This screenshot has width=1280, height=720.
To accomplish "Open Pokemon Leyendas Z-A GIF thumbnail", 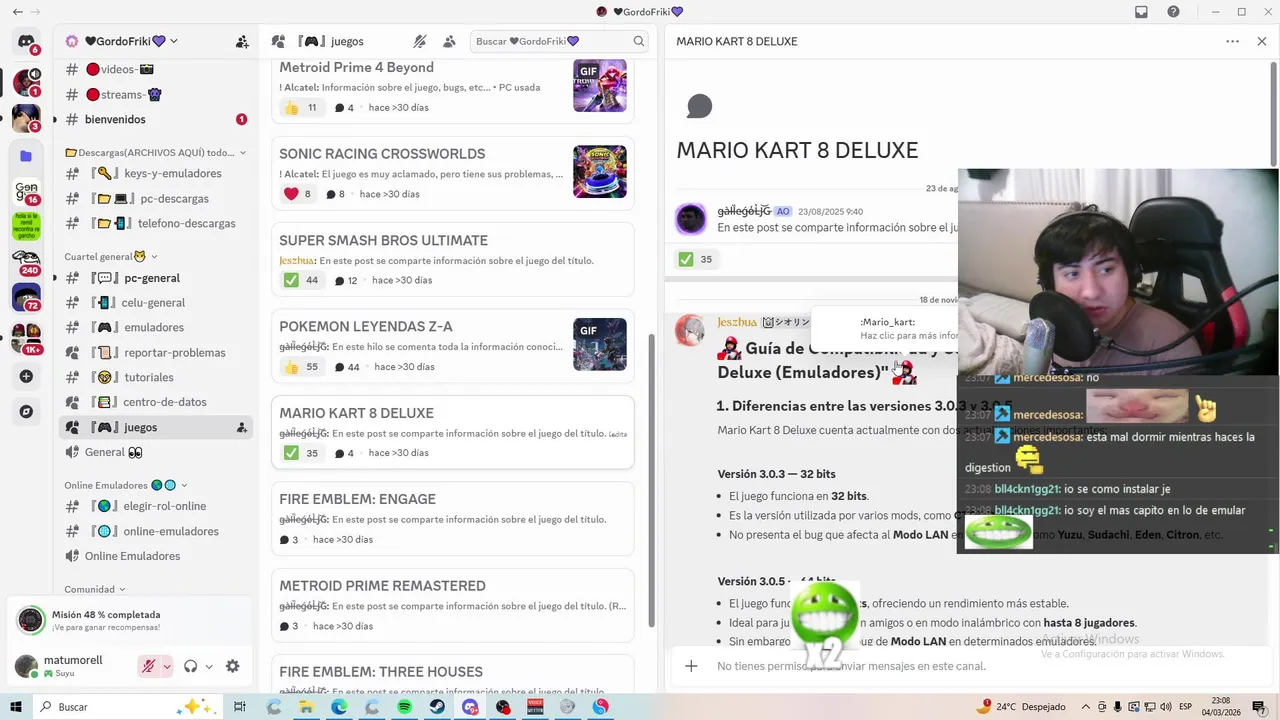I will click(x=600, y=345).
